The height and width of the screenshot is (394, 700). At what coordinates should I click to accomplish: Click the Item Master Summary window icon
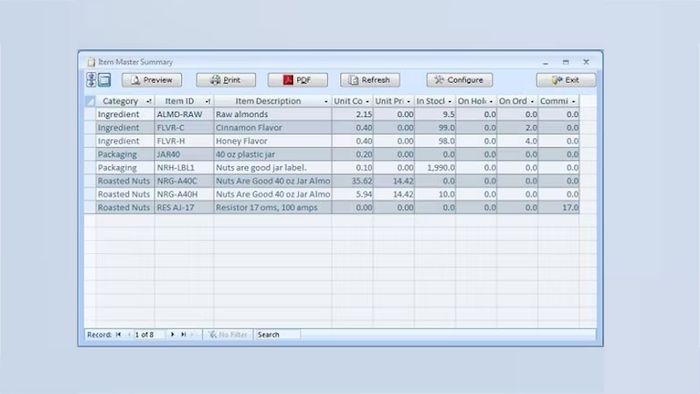[91, 62]
